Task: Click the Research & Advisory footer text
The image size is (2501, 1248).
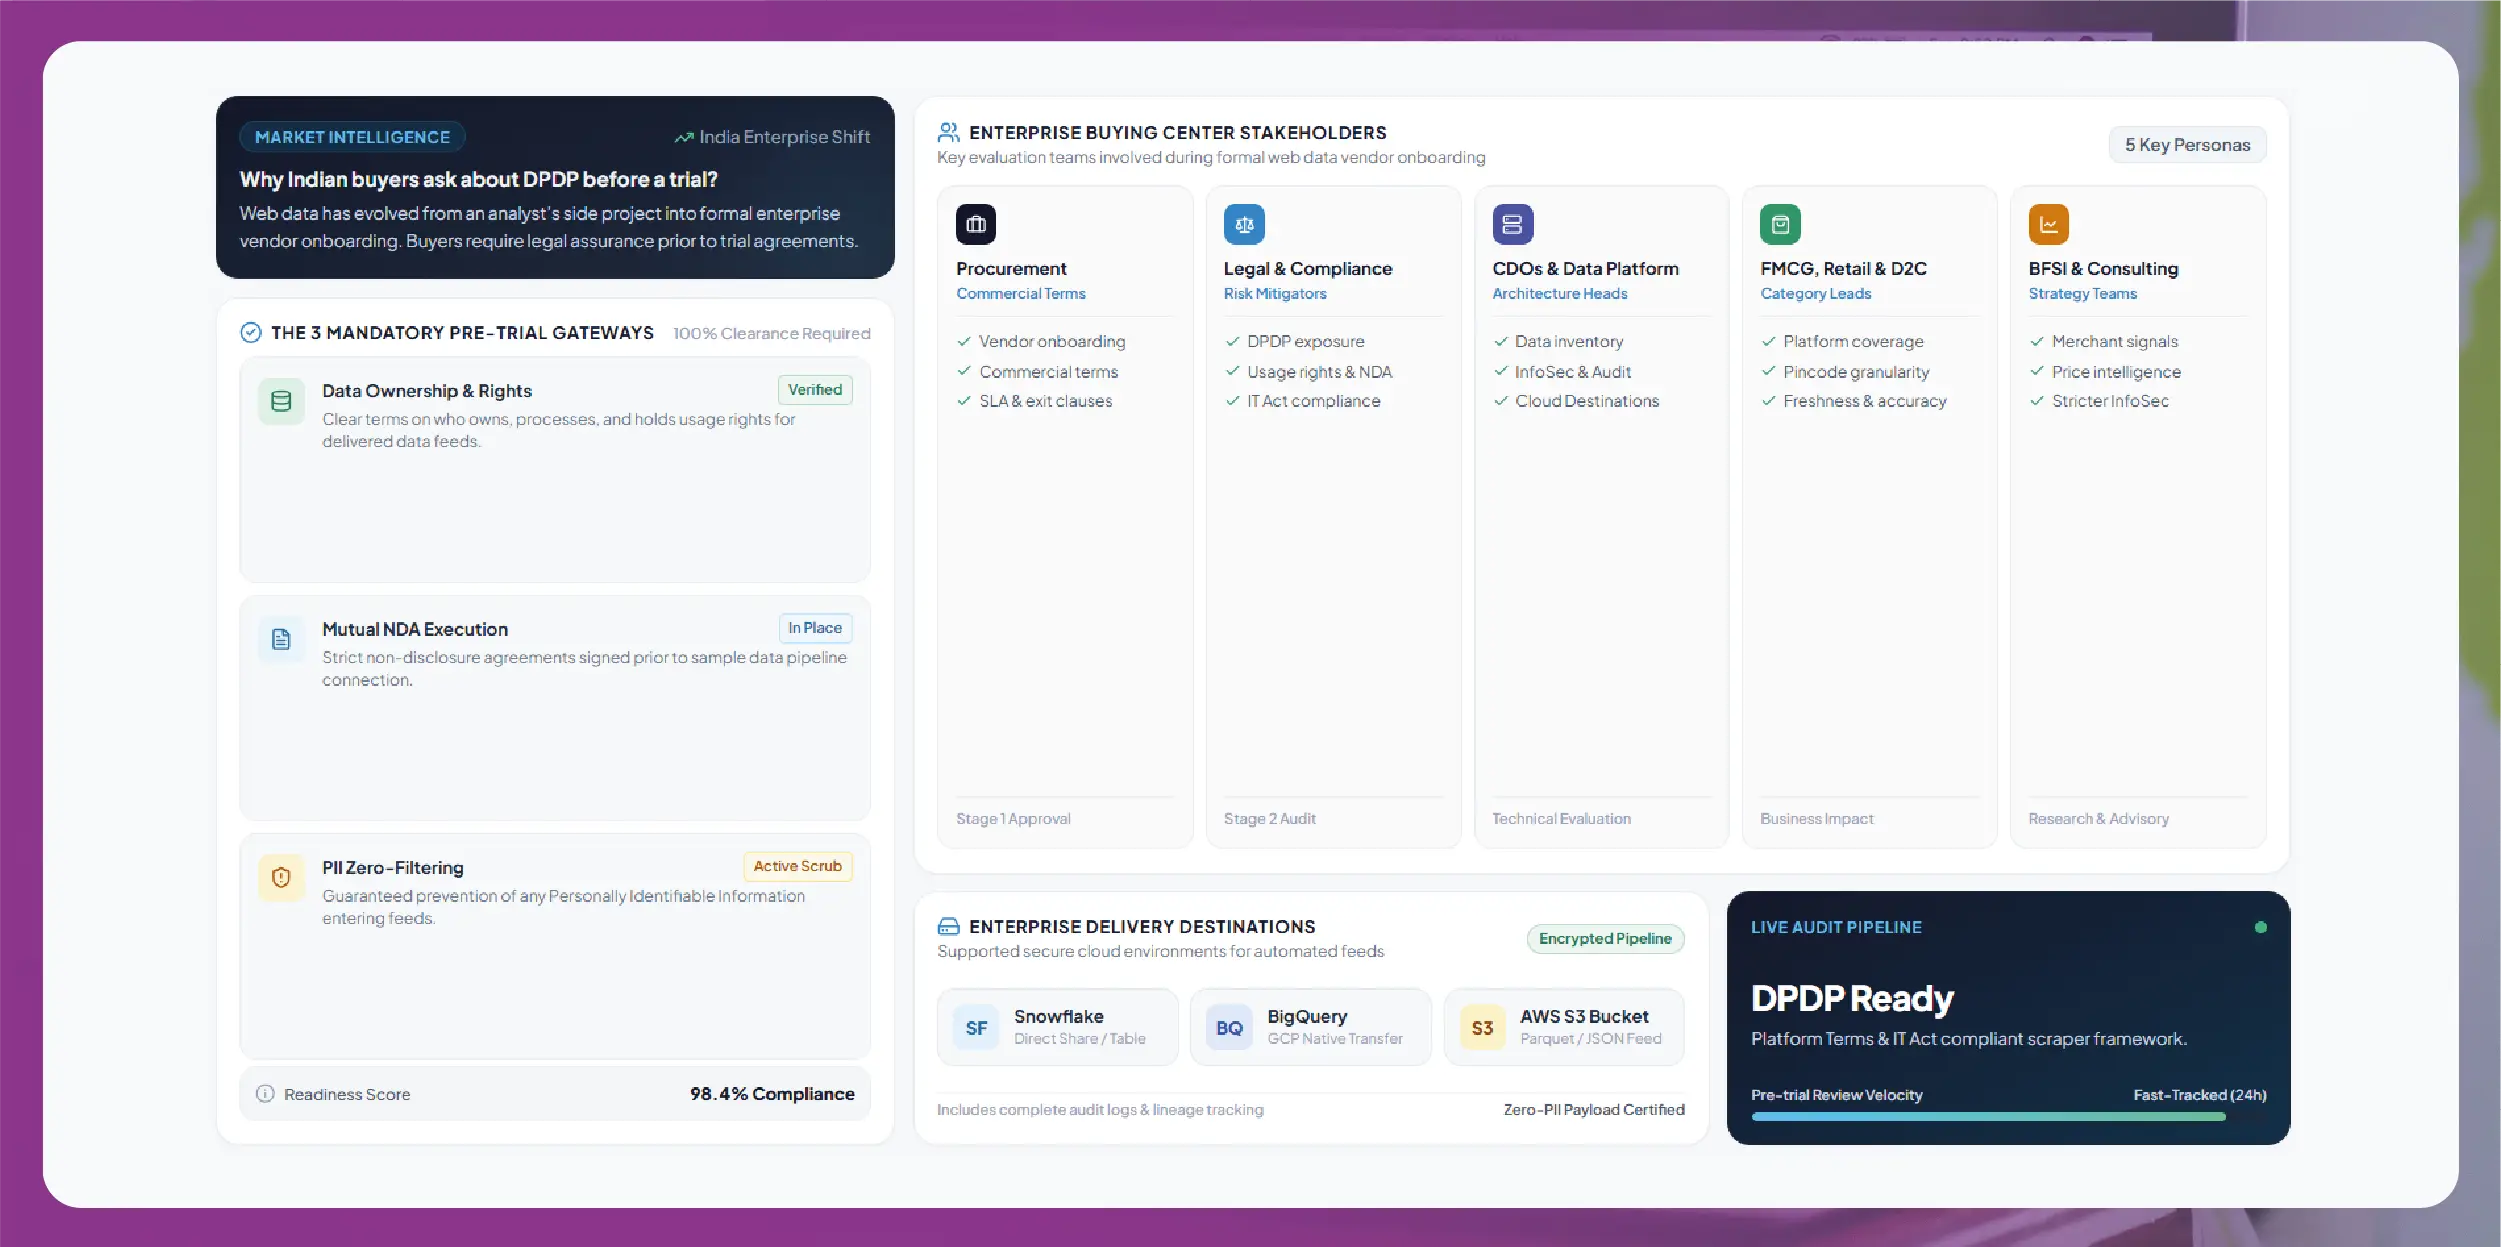Action: [x=2098, y=819]
